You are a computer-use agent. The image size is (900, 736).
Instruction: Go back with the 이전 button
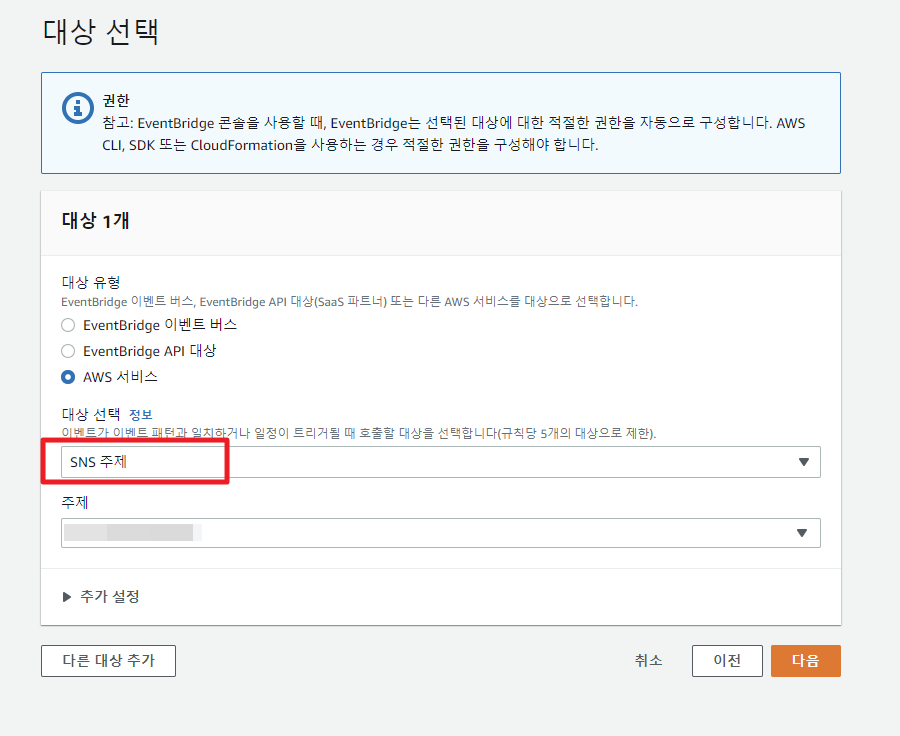tap(726, 661)
